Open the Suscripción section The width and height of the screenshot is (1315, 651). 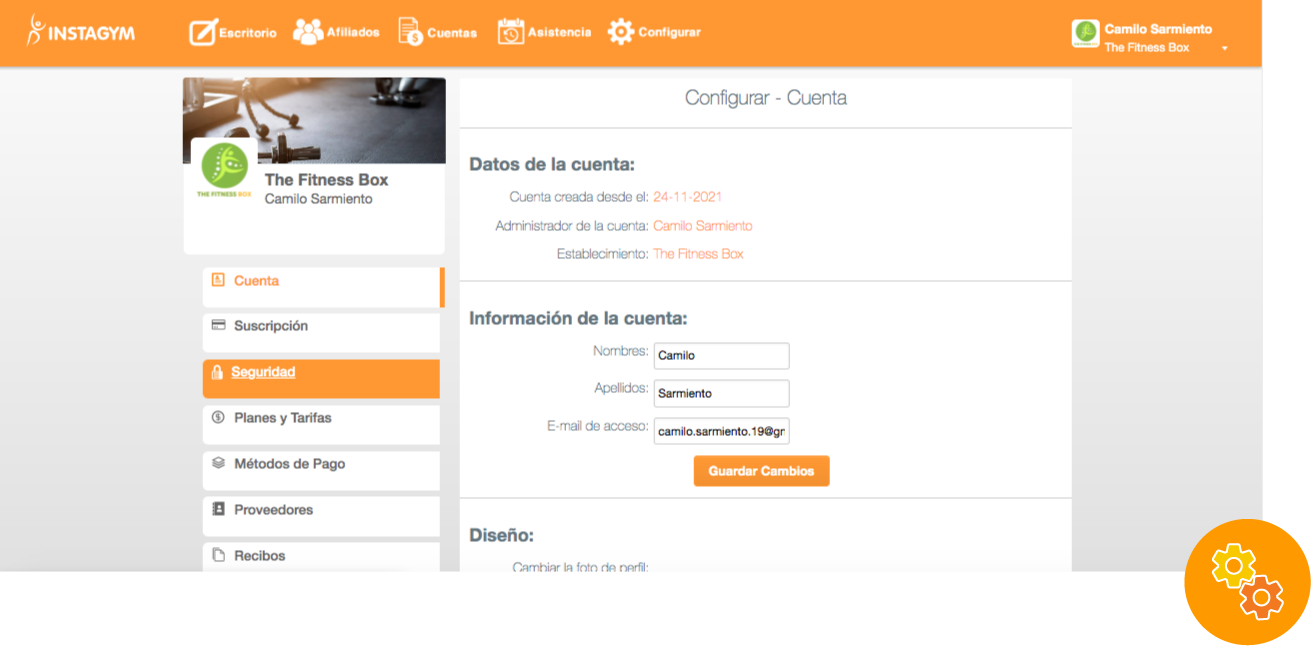tap(270, 326)
